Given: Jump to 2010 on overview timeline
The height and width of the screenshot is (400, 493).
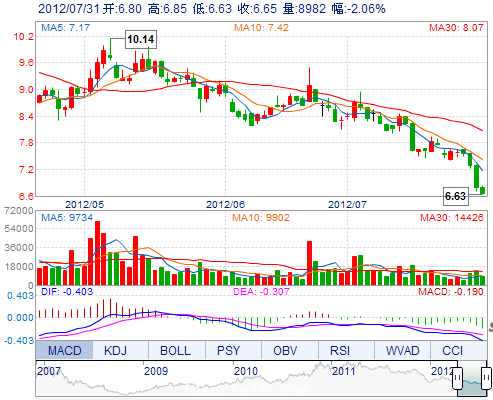Looking at the screenshot, I should click(x=246, y=371).
